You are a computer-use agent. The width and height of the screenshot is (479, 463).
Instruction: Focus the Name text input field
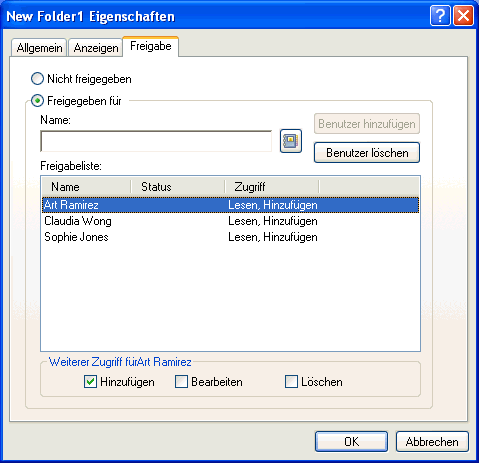coord(156,141)
